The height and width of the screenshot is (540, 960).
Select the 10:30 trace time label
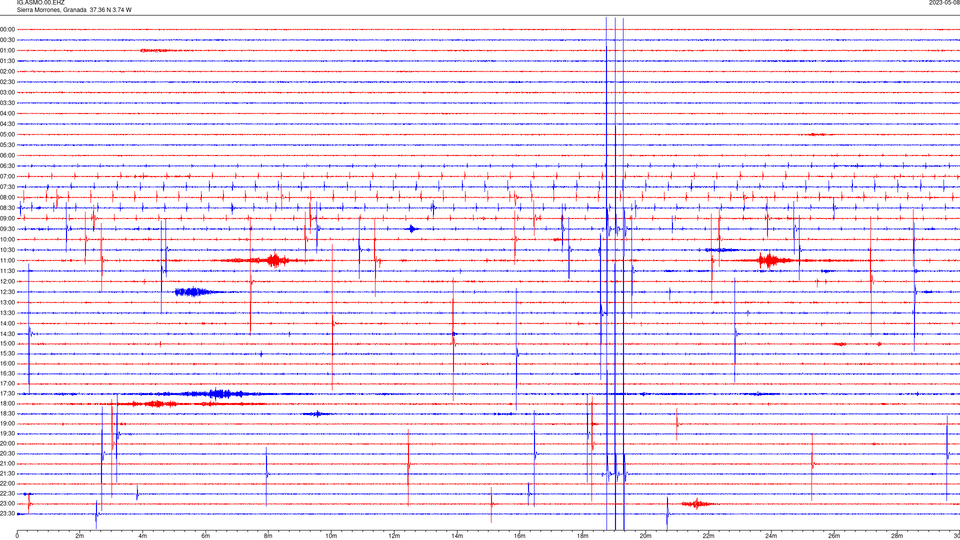(7, 250)
